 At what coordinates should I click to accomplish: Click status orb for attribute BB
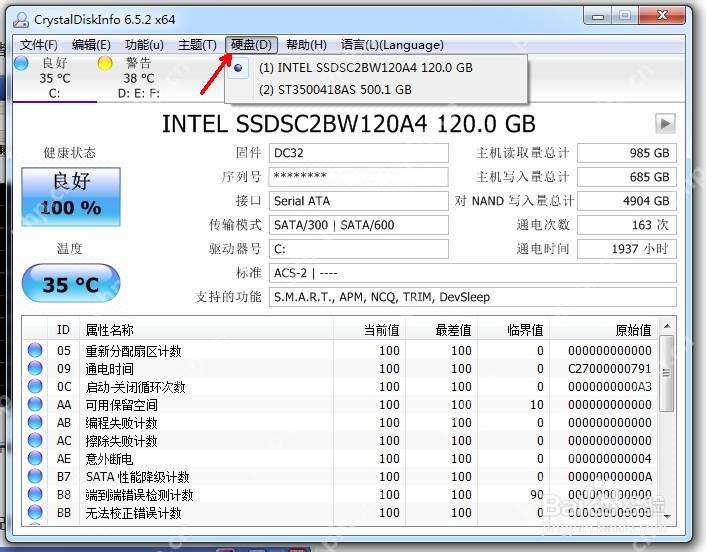[35, 512]
